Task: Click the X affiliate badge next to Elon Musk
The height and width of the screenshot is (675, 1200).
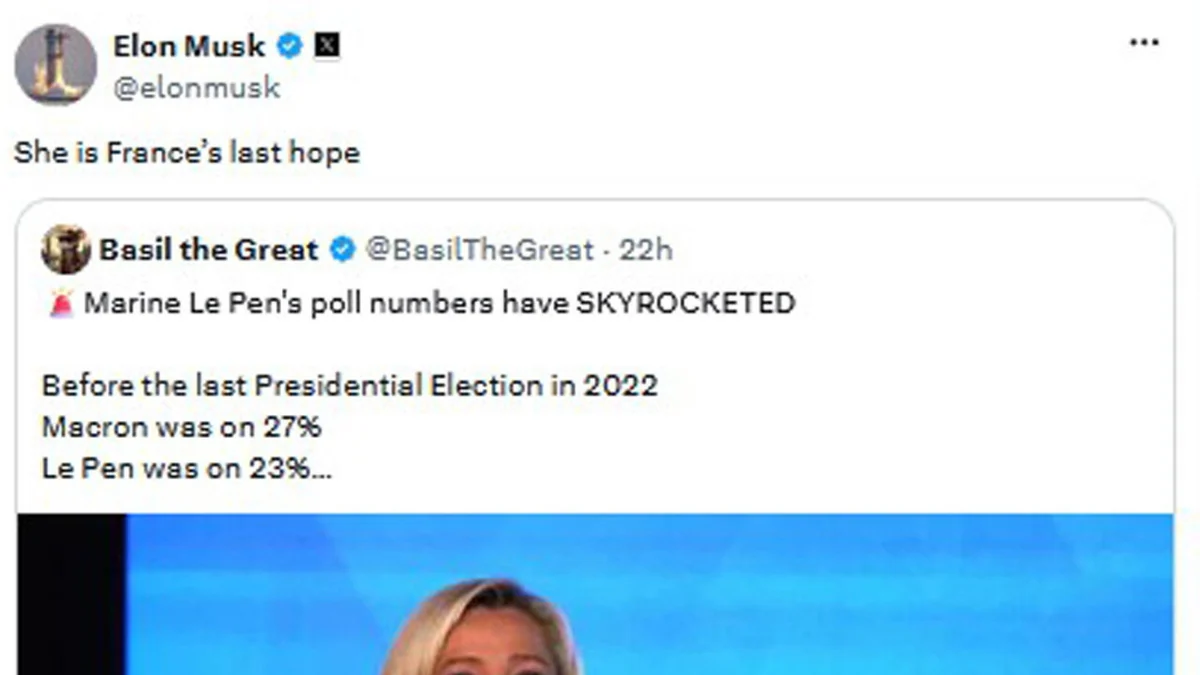Action: [327, 46]
